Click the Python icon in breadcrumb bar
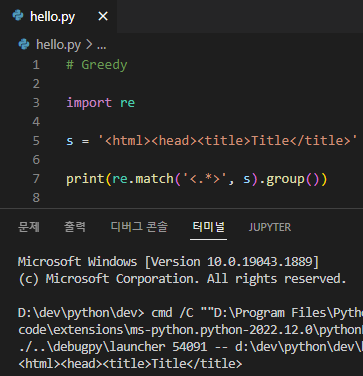 coord(24,44)
